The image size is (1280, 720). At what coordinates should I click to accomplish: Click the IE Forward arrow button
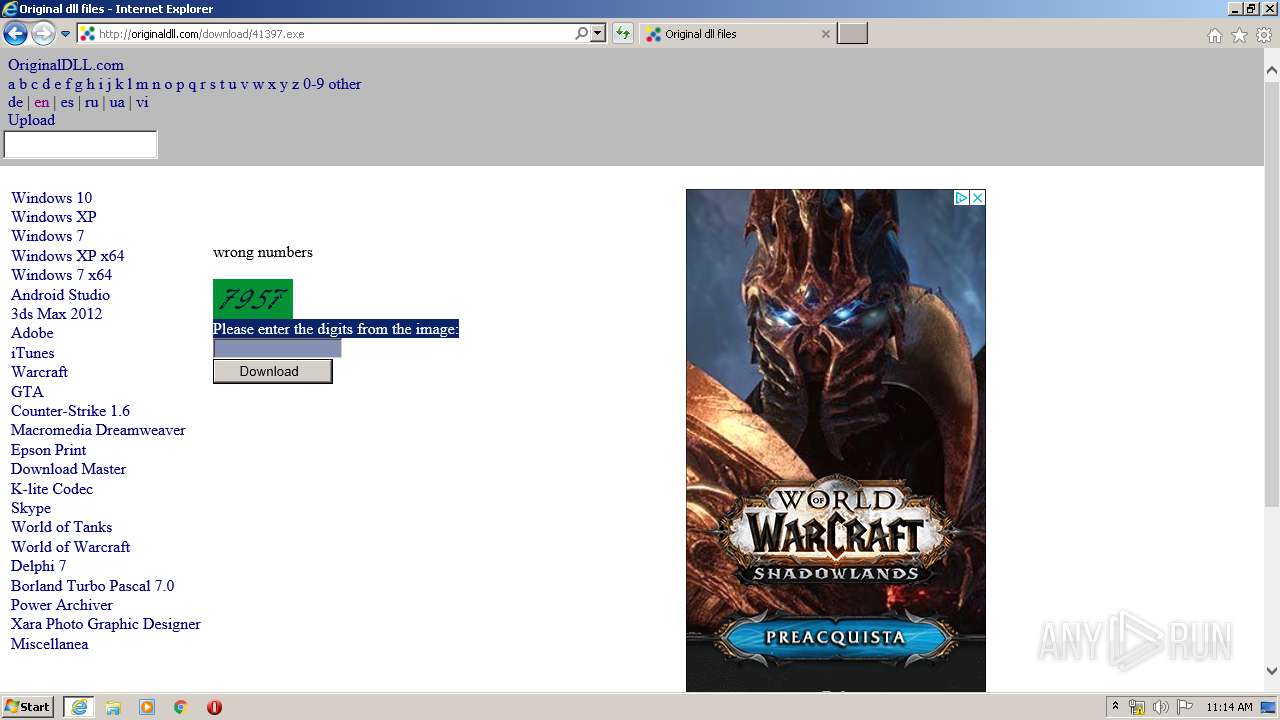click(x=43, y=34)
